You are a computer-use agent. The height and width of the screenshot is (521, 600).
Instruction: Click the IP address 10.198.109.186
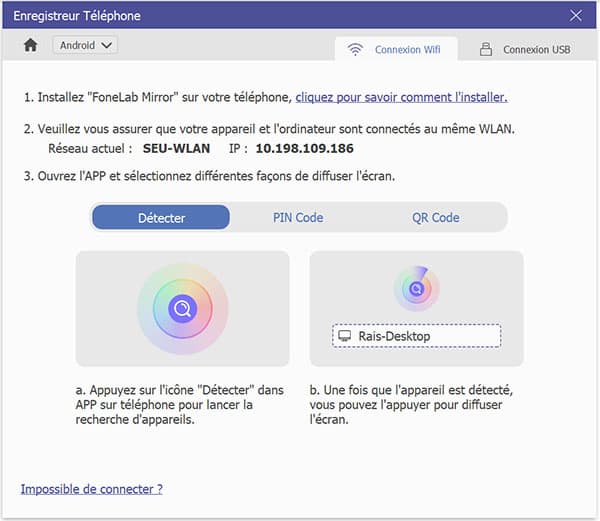click(304, 148)
